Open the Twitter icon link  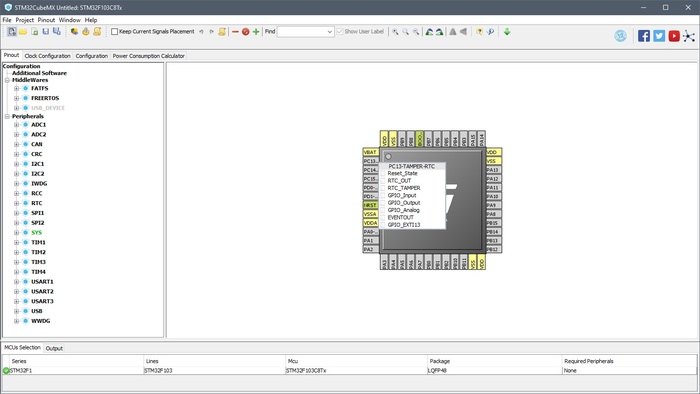(x=659, y=36)
